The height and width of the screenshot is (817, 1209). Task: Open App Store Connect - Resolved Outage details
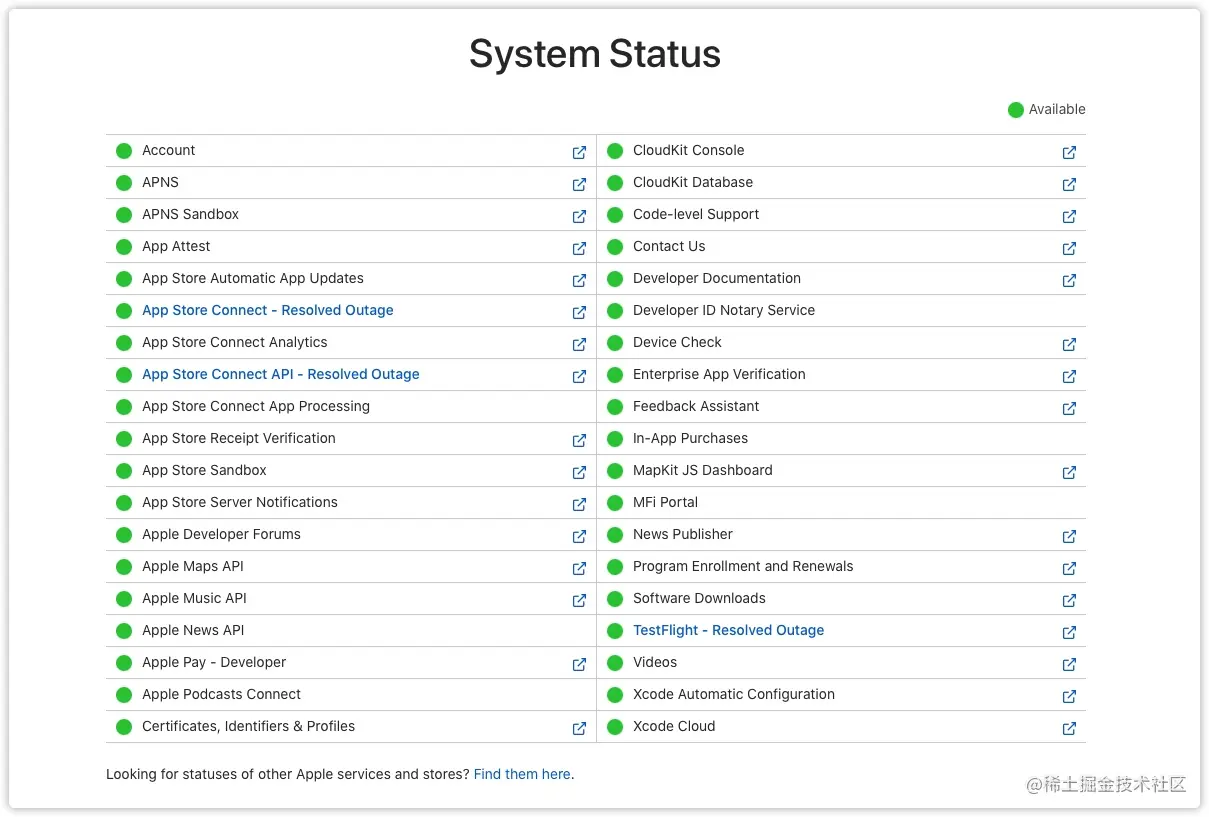pos(268,310)
